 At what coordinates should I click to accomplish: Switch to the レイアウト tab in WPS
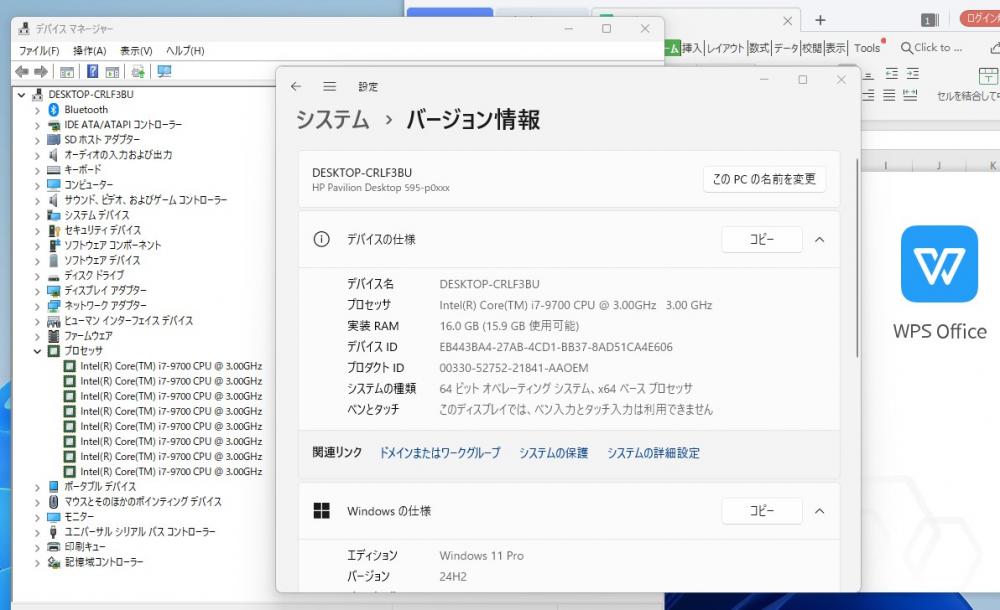[x=725, y=48]
